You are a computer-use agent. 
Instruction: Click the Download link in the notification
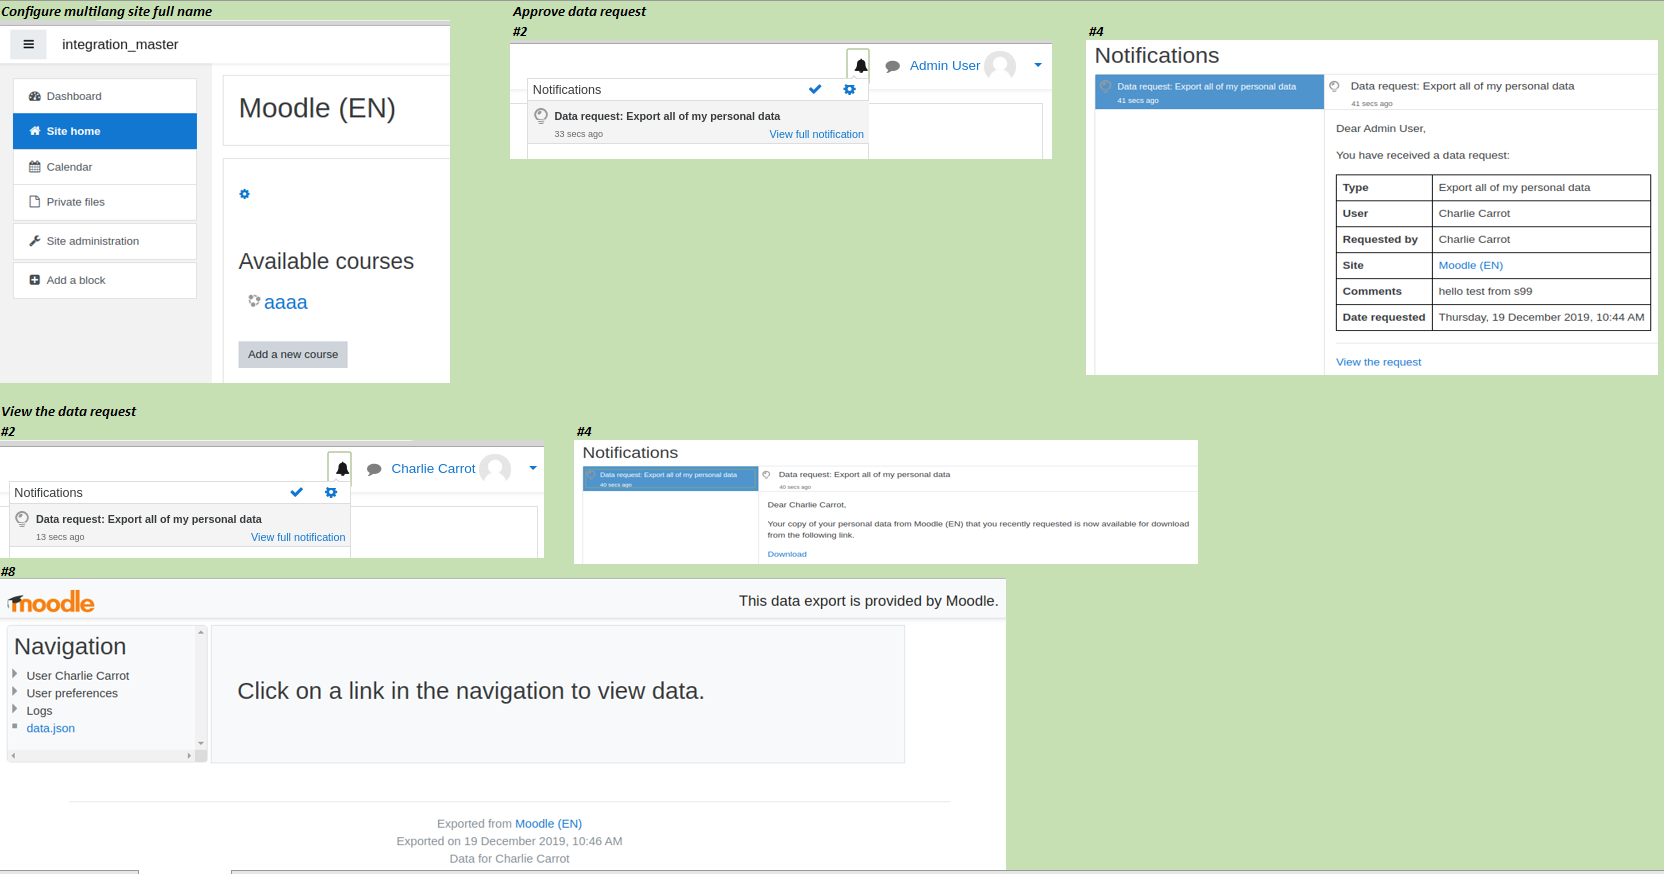tap(787, 554)
